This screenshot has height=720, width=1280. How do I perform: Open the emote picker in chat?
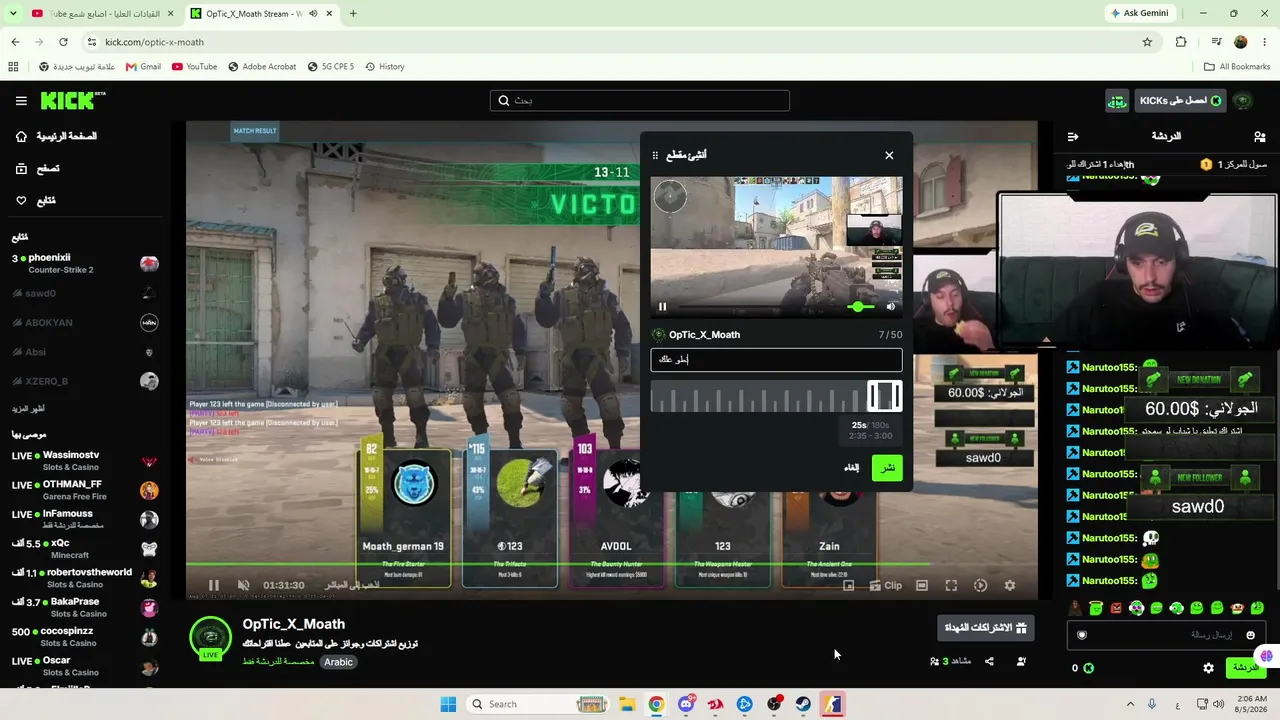point(1250,635)
